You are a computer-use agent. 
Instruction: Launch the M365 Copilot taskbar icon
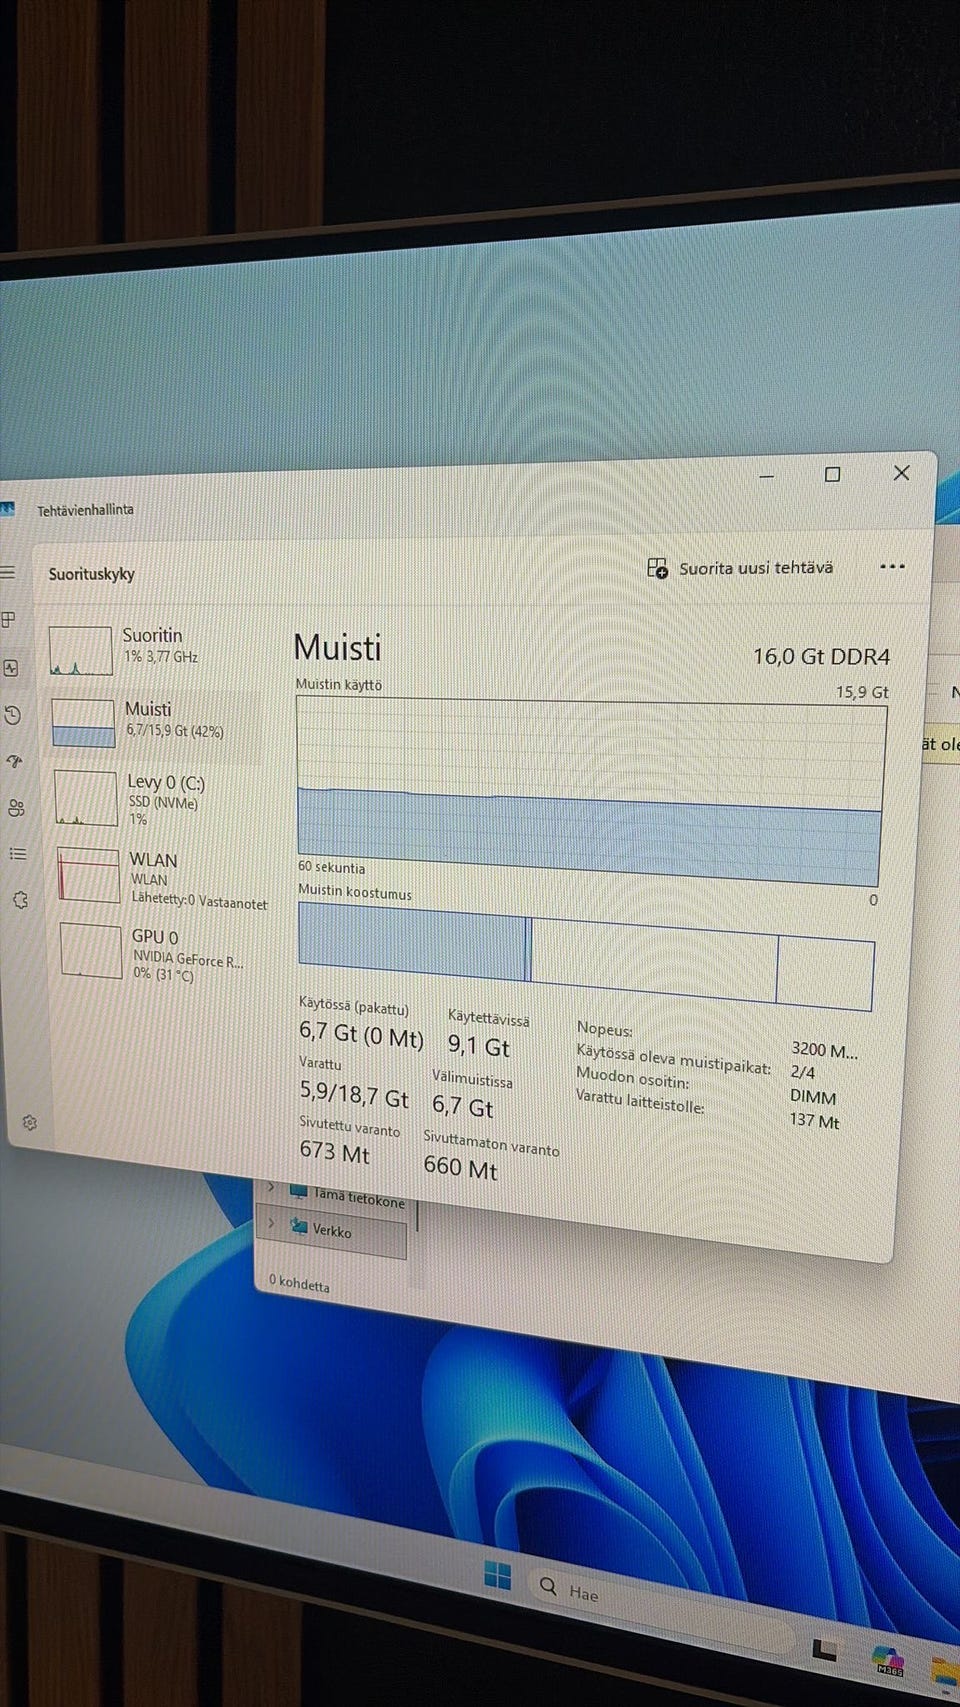coord(888,1661)
